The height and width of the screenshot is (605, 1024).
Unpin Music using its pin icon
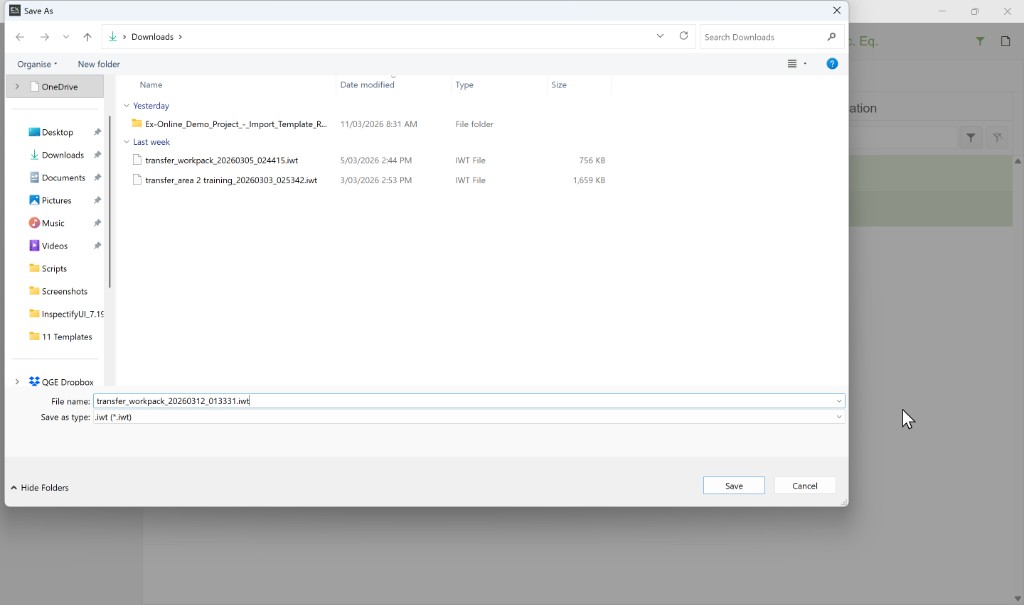[97, 223]
